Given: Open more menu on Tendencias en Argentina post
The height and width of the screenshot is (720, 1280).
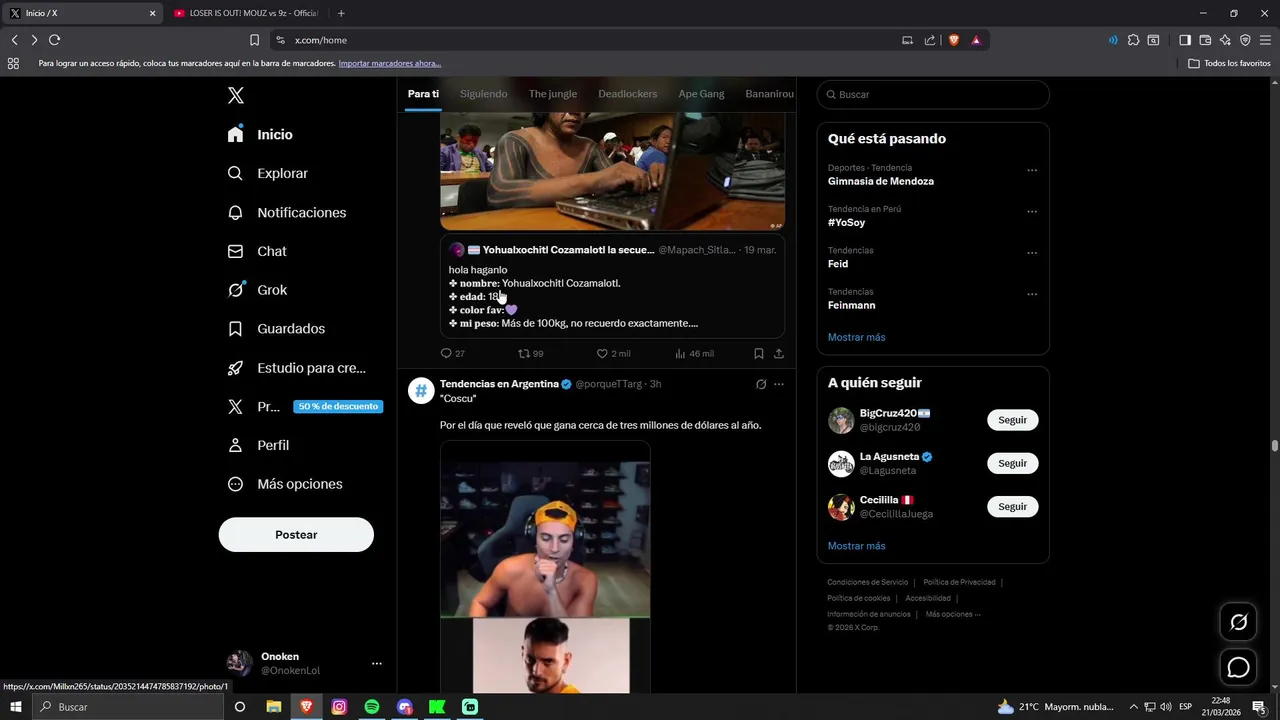Looking at the screenshot, I should coord(779,384).
